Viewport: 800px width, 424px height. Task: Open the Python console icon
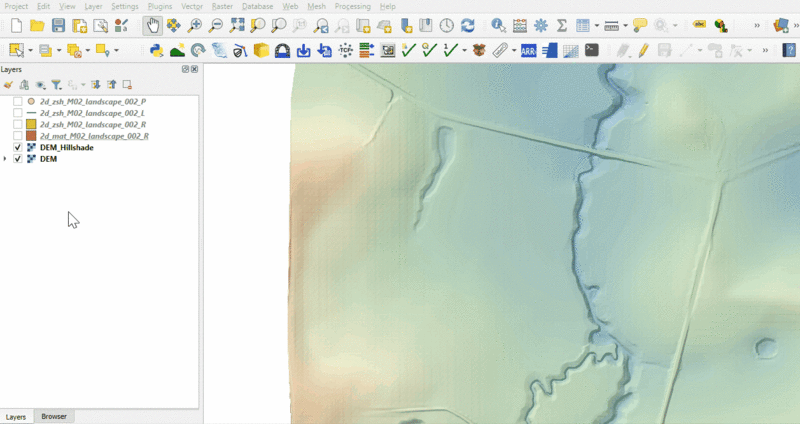pos(156,50)
